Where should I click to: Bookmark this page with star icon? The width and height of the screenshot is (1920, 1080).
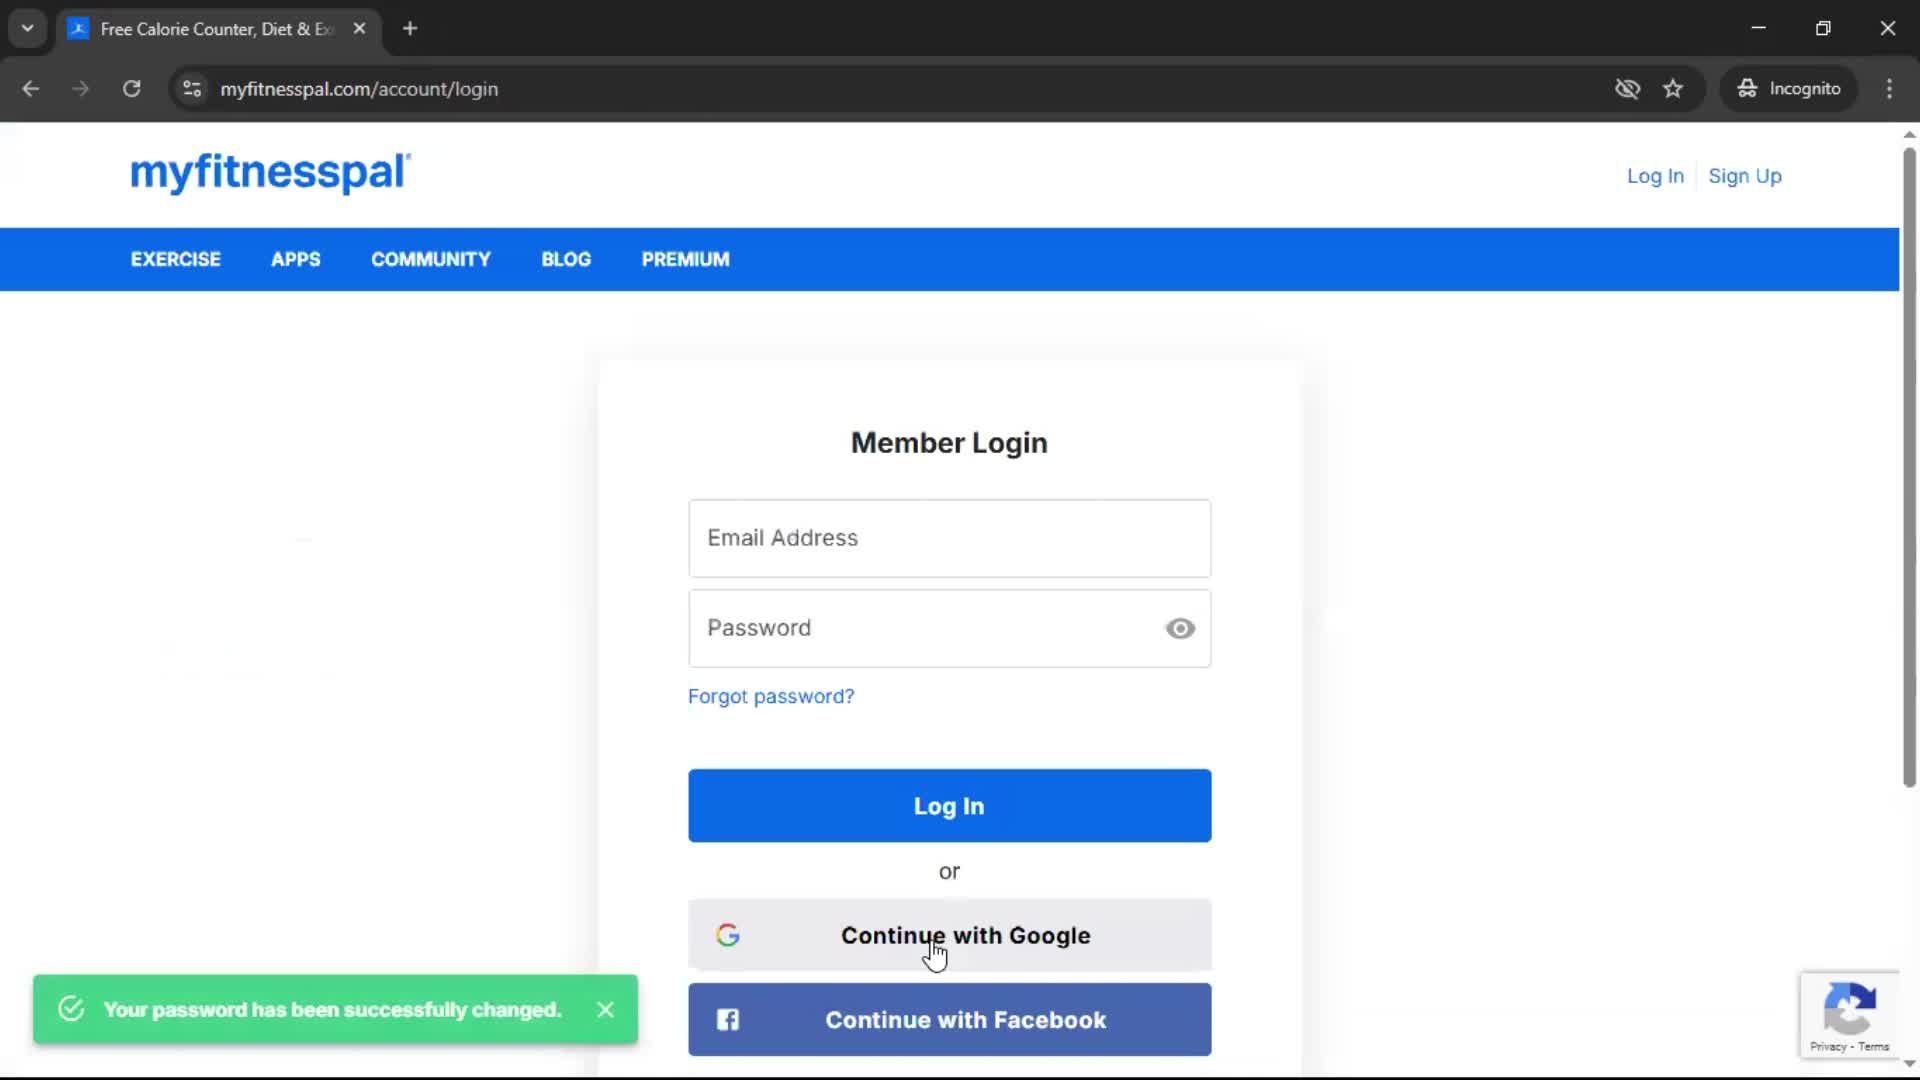[x=1673, y=89]
